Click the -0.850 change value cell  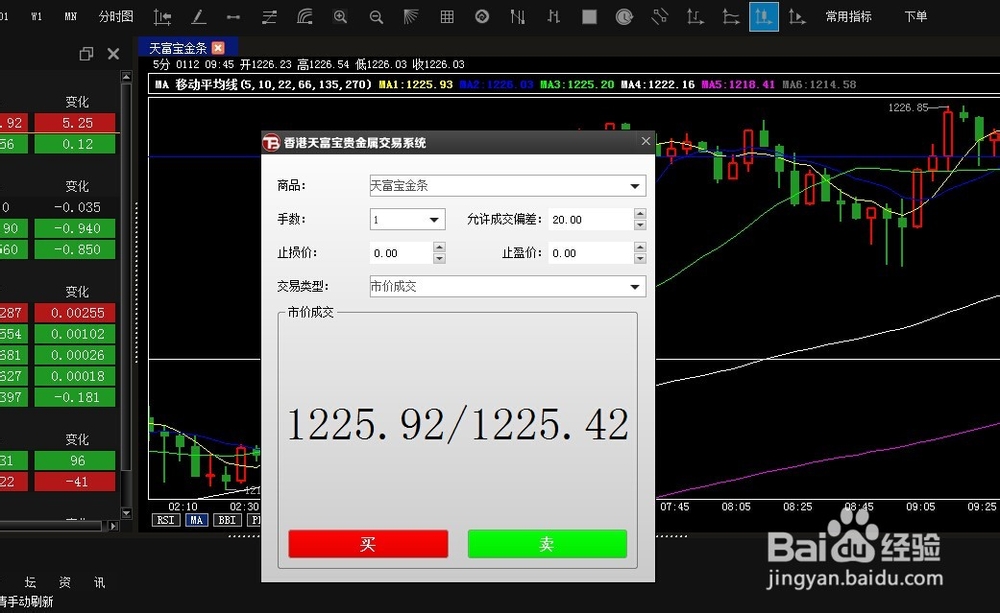tap(75, 249)
